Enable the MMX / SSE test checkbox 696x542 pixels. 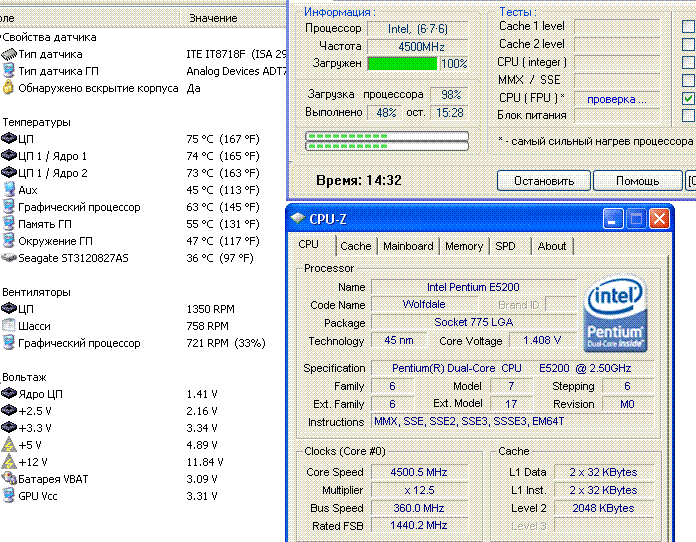tap(688, 80)
